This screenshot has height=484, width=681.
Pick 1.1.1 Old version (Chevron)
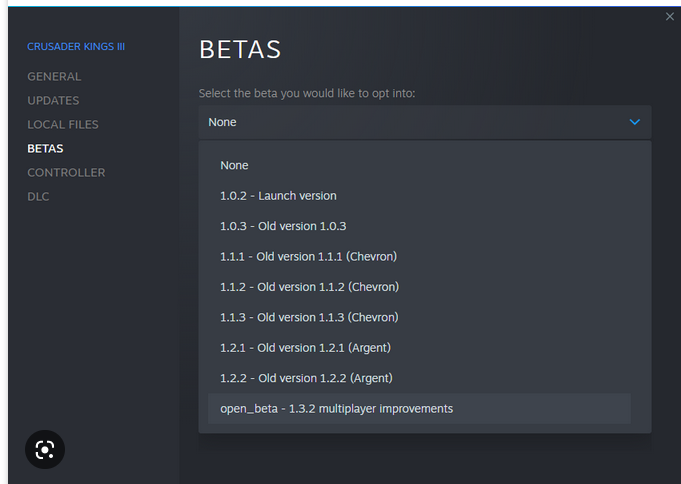coord(308,257)
